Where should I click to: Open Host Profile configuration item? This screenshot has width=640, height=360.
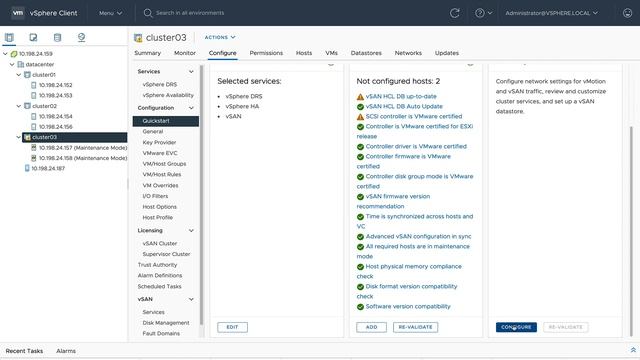click(x=158, y=218)
